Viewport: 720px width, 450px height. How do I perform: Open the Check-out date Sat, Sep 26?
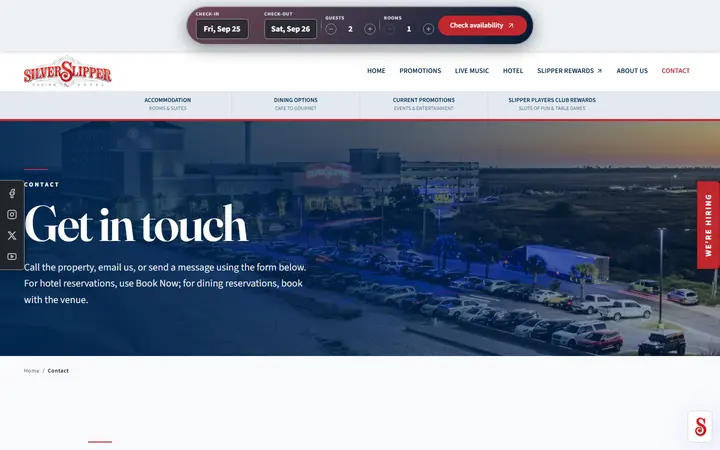[x=290, y=29]
